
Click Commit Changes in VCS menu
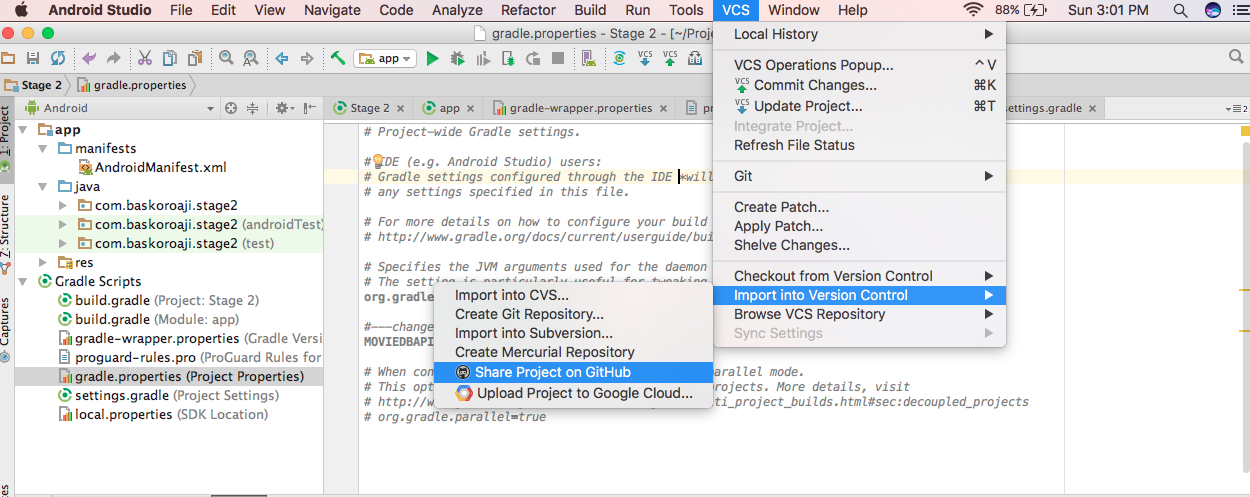click(859, 85)
